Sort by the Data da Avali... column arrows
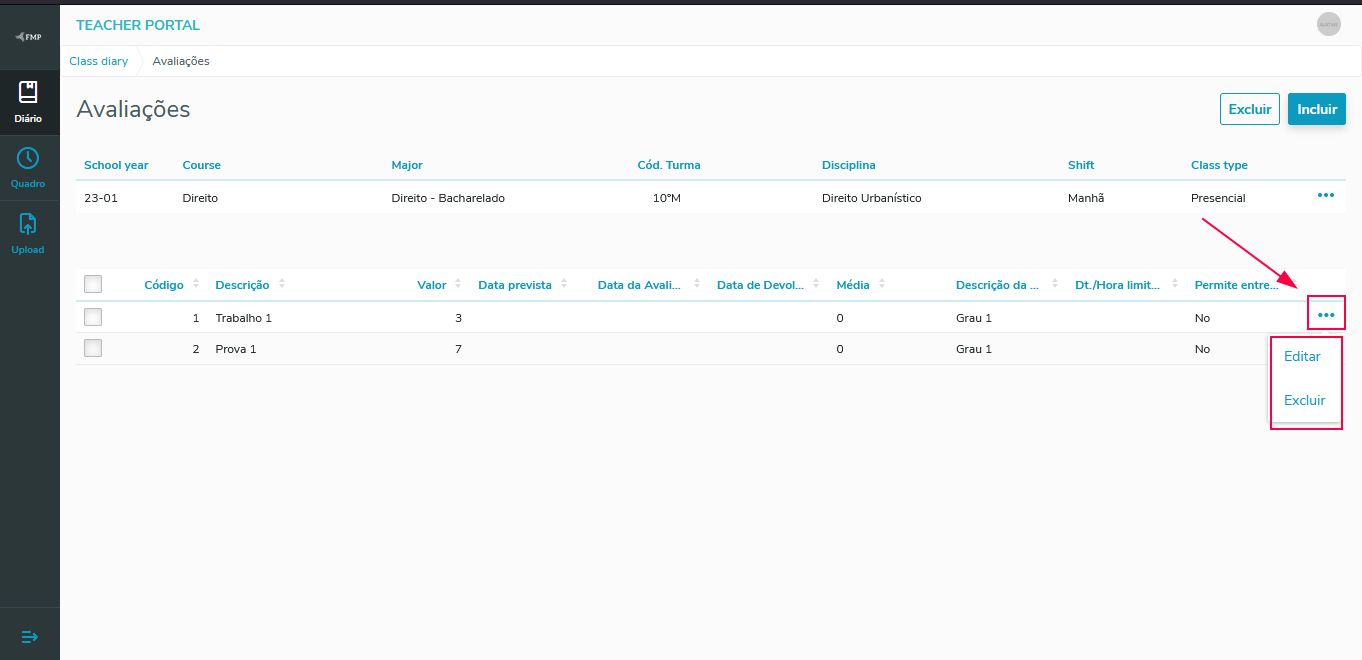 [x=697, y=284]
